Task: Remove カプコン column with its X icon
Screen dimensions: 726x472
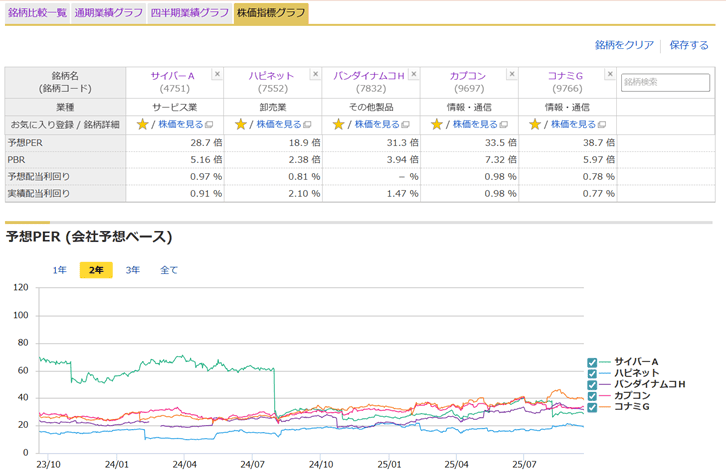Action: 511,75
